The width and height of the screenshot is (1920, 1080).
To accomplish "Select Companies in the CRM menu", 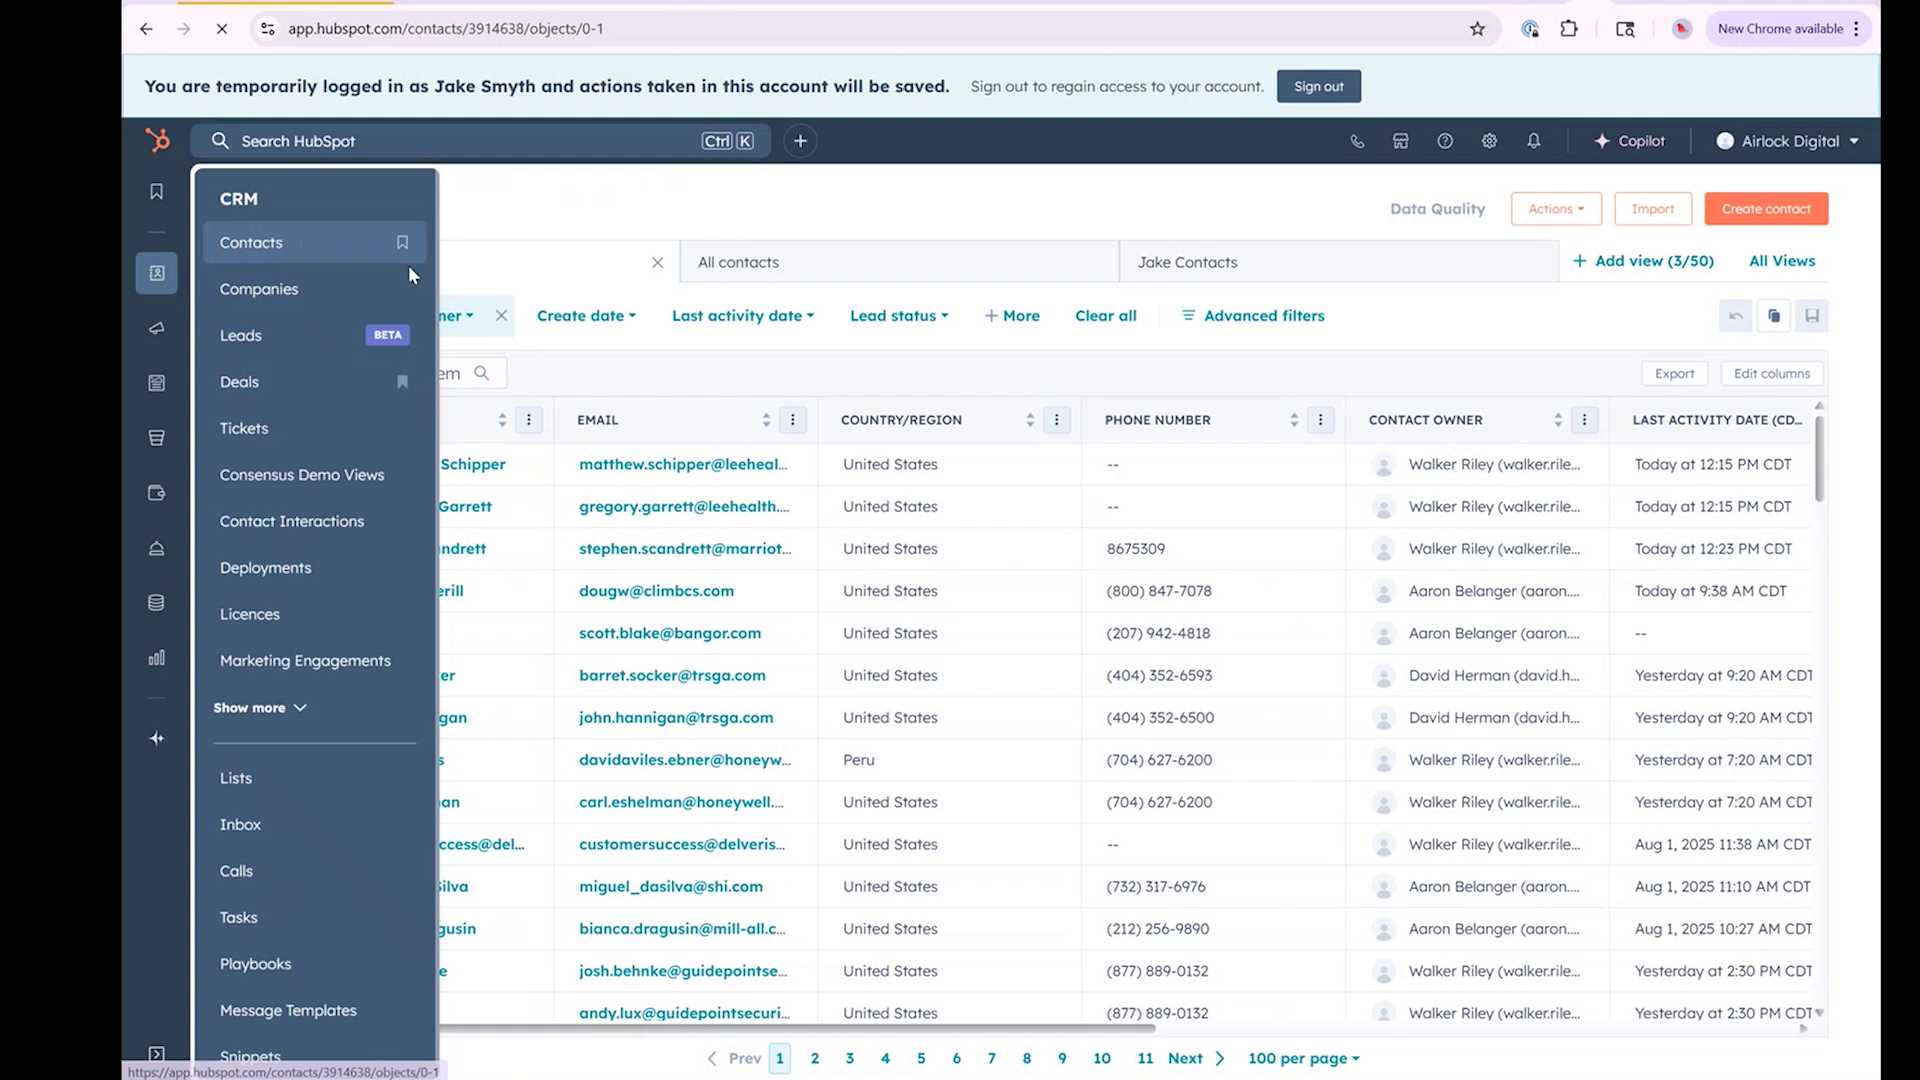I will pyautogui.click(x=258, y=289).
